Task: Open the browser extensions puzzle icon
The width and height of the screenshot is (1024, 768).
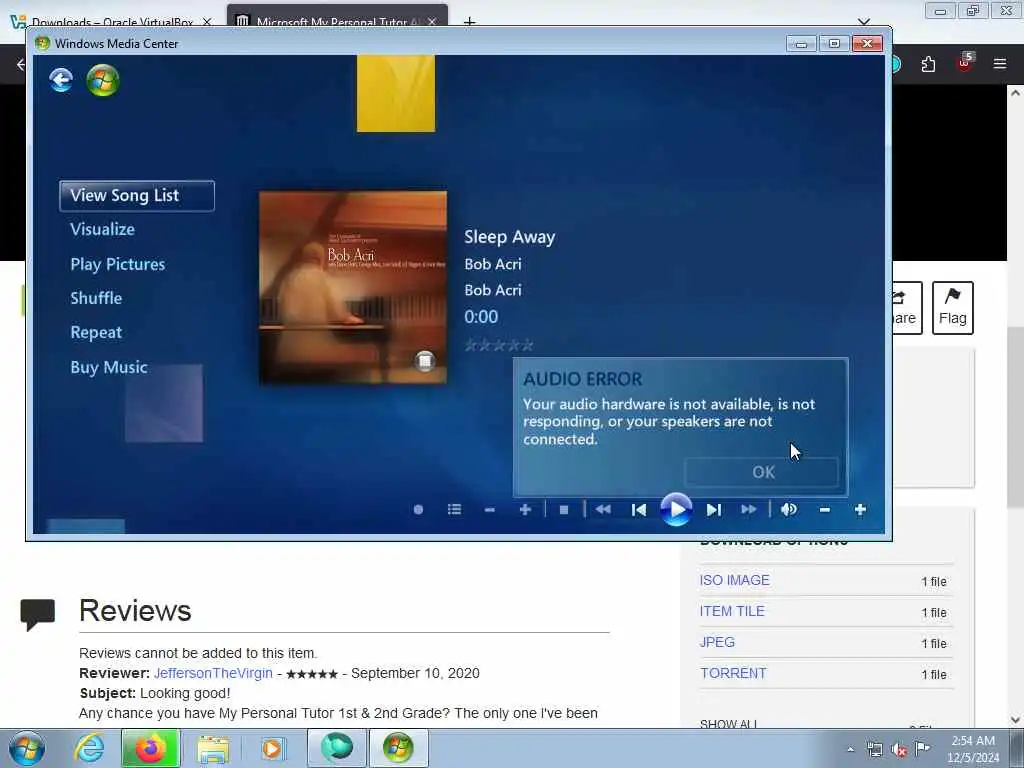Action: pos(928,64)
